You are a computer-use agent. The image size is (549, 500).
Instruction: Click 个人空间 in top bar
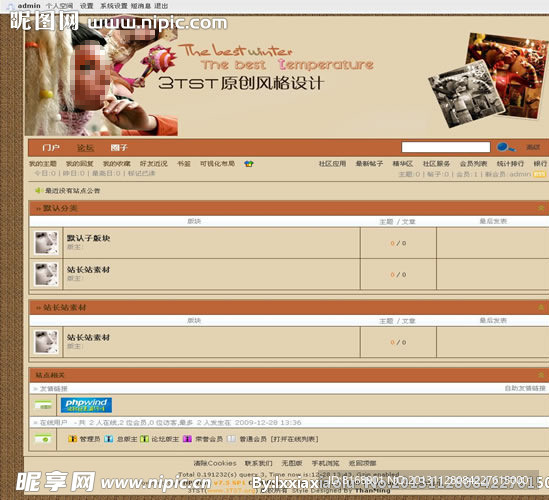click(60, 6)
